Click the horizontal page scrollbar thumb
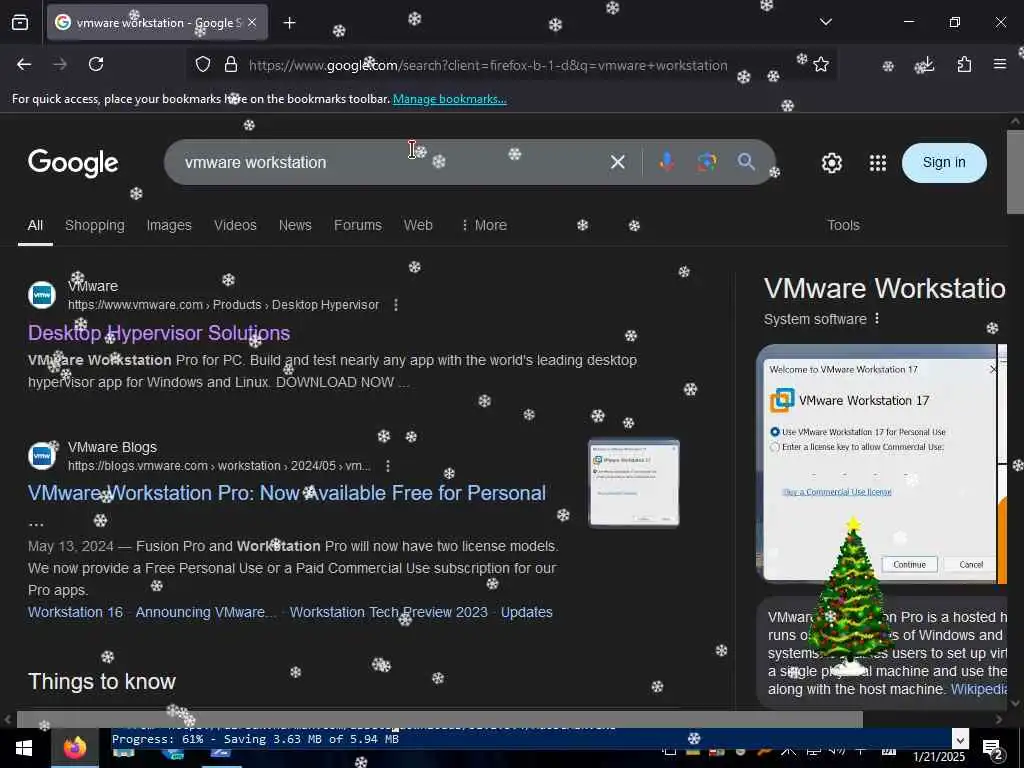Viewport: 1024px width, 768px height. (440, 720)
